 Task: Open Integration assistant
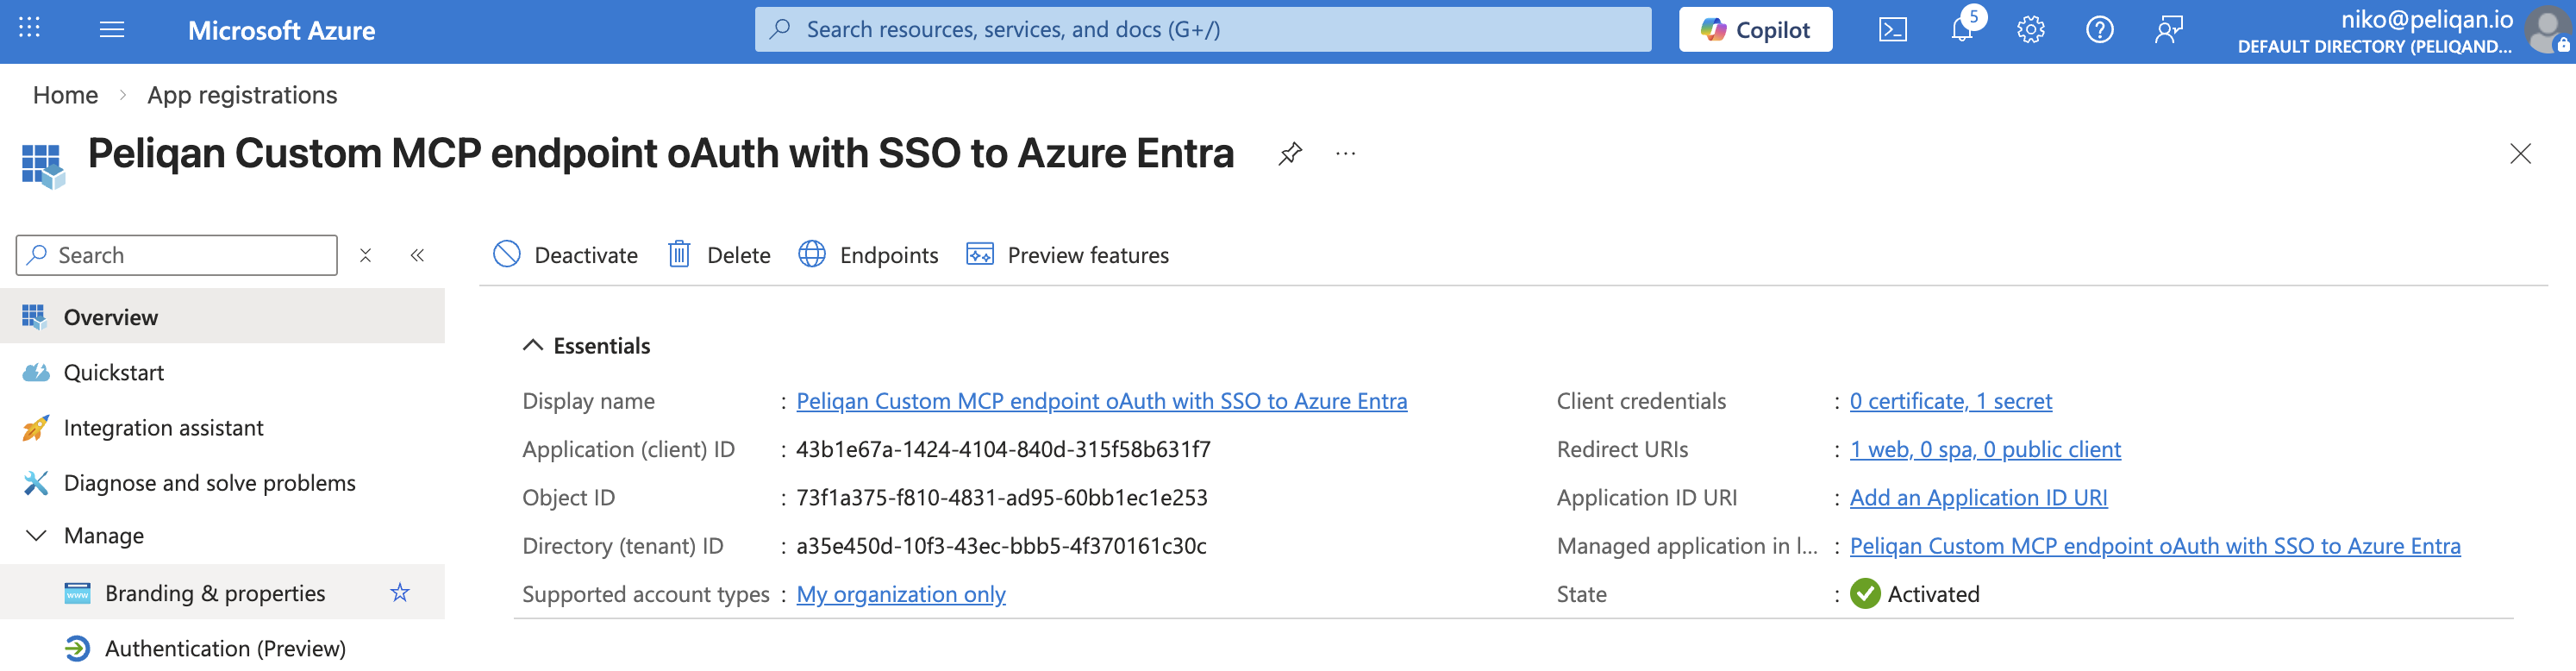(x=222, y=428)
